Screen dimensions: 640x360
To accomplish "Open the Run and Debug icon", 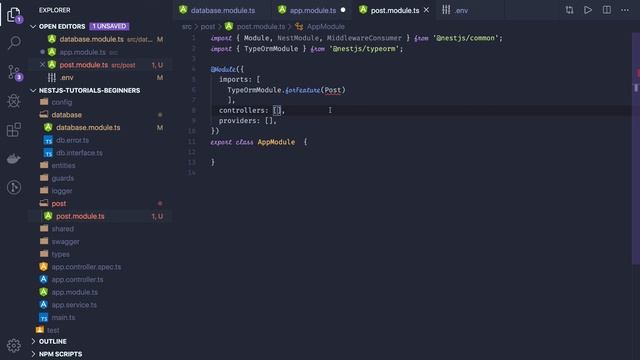I will [14, 101].
